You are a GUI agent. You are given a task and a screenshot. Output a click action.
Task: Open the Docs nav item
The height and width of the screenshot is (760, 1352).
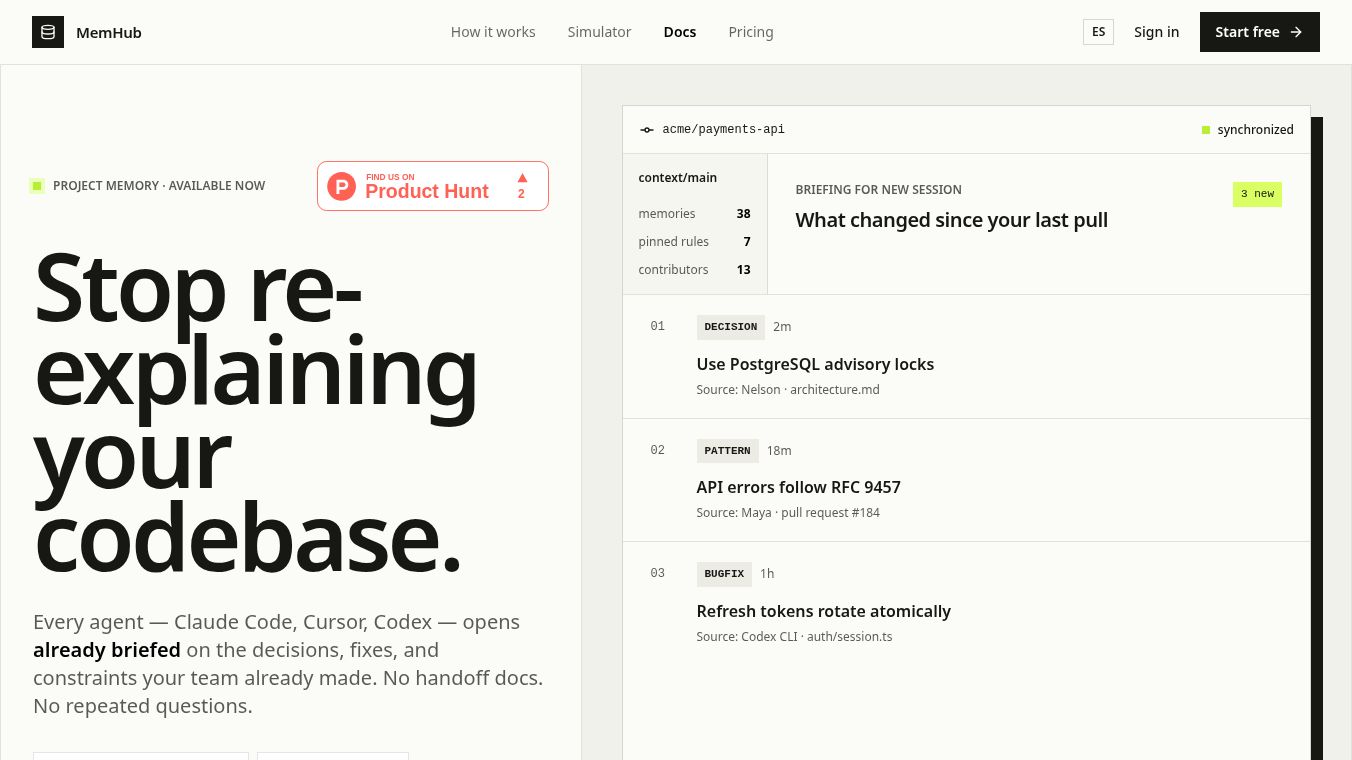(680, 32)
